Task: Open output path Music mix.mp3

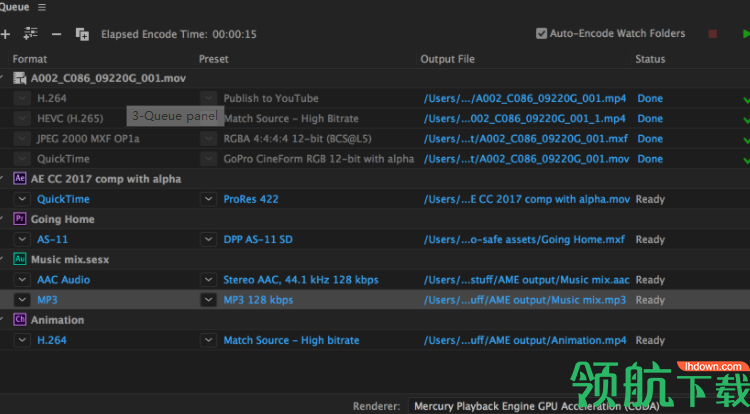Action: [x=525, y=300]
